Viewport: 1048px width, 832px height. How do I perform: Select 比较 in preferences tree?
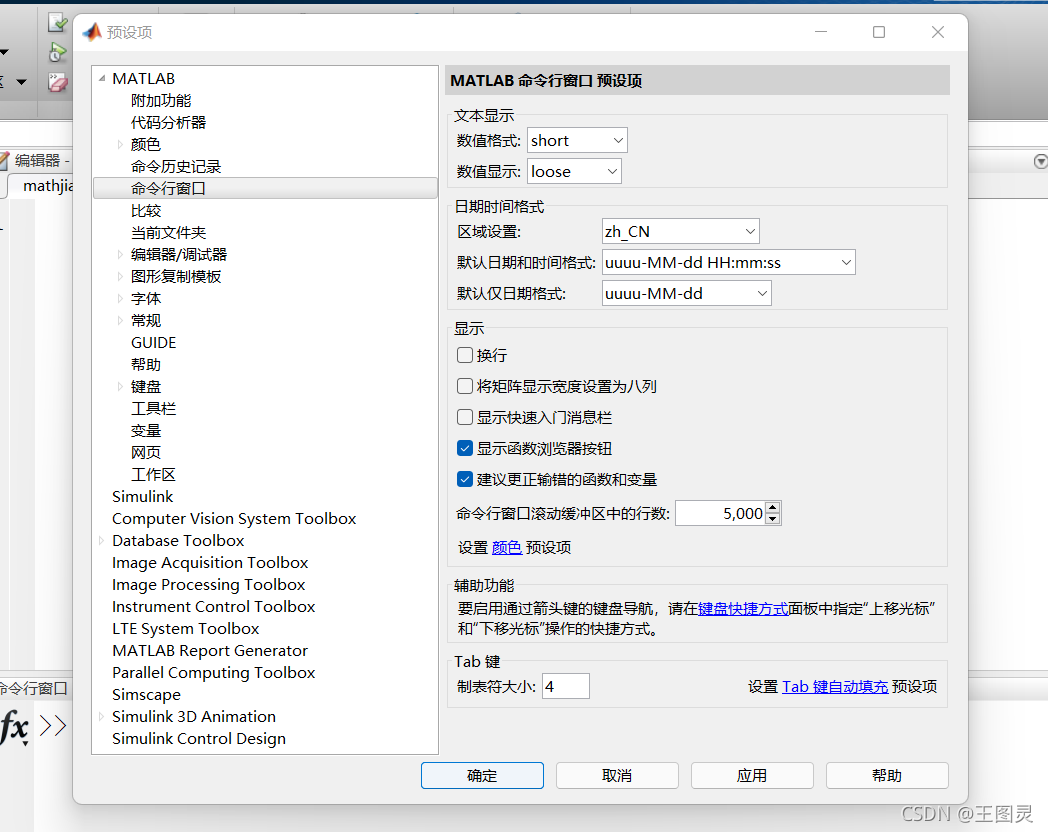click(146, 211)
